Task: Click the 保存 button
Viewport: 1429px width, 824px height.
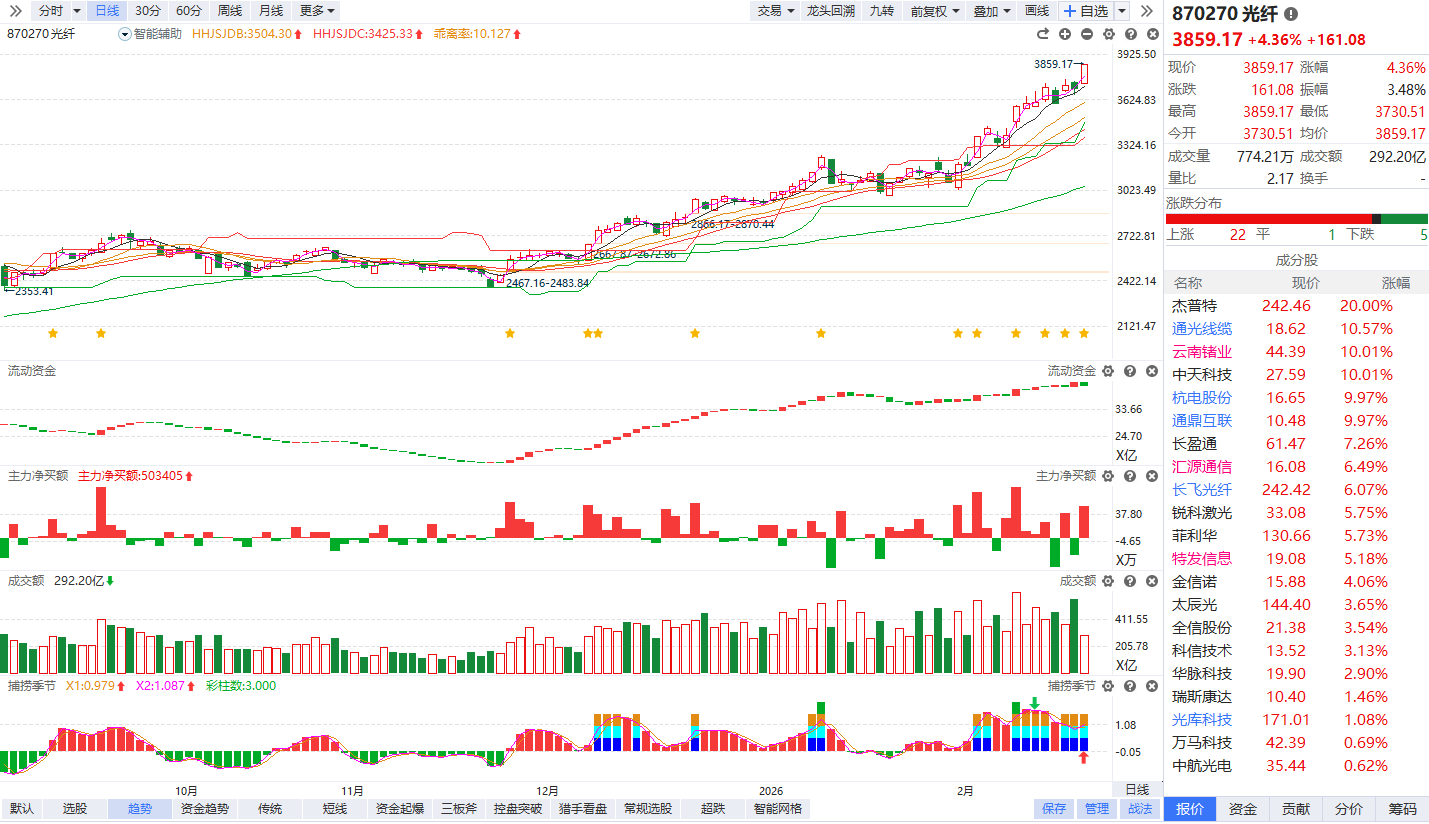Action: tap(1054, 809)
